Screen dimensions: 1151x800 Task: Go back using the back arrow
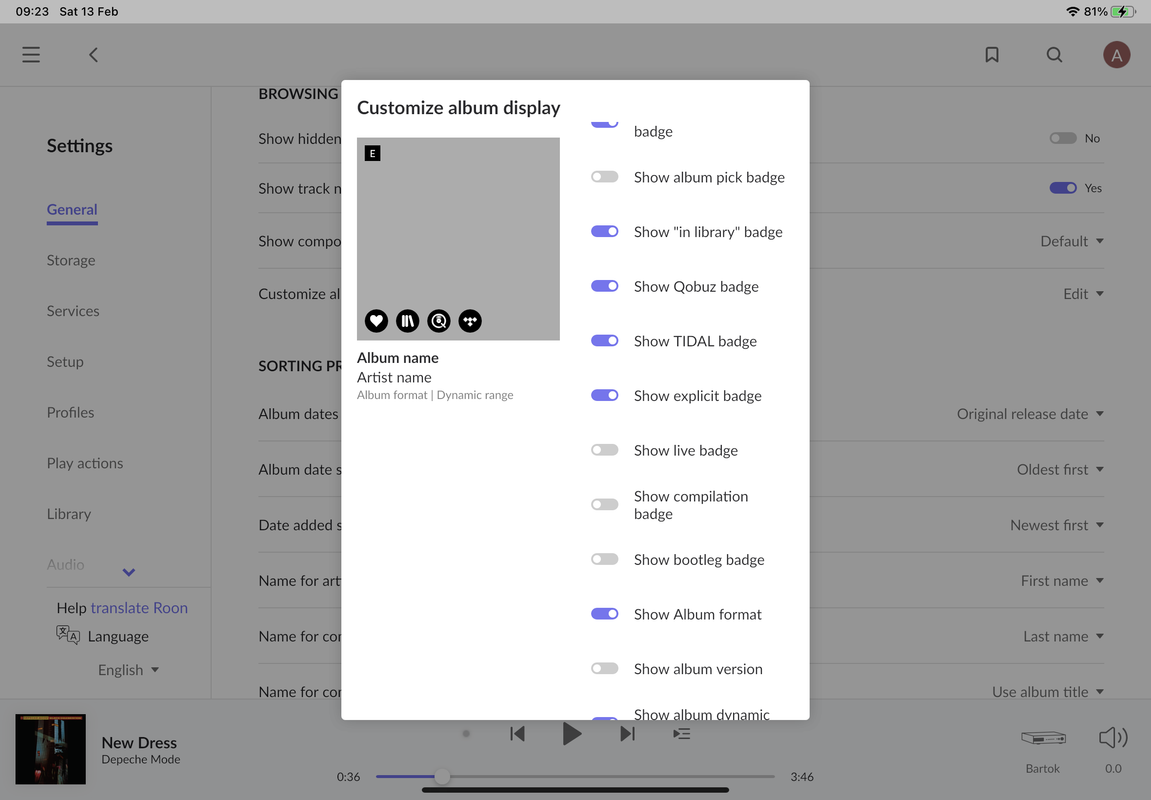(93, 55)
